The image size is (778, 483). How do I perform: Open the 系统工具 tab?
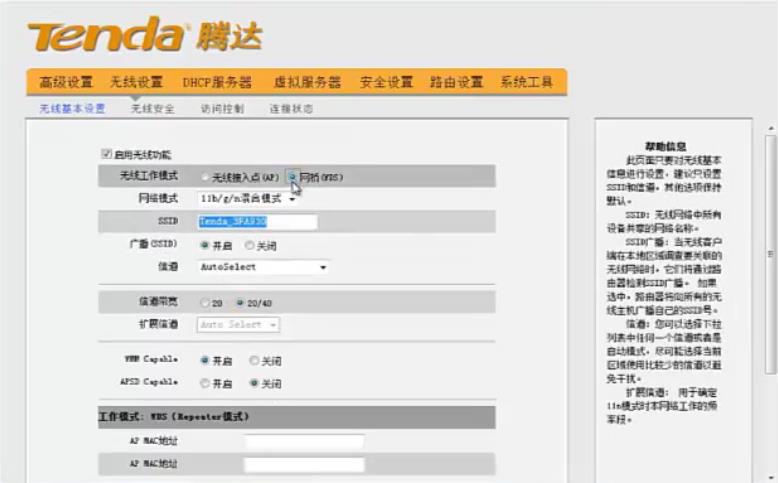pos(526,82)
